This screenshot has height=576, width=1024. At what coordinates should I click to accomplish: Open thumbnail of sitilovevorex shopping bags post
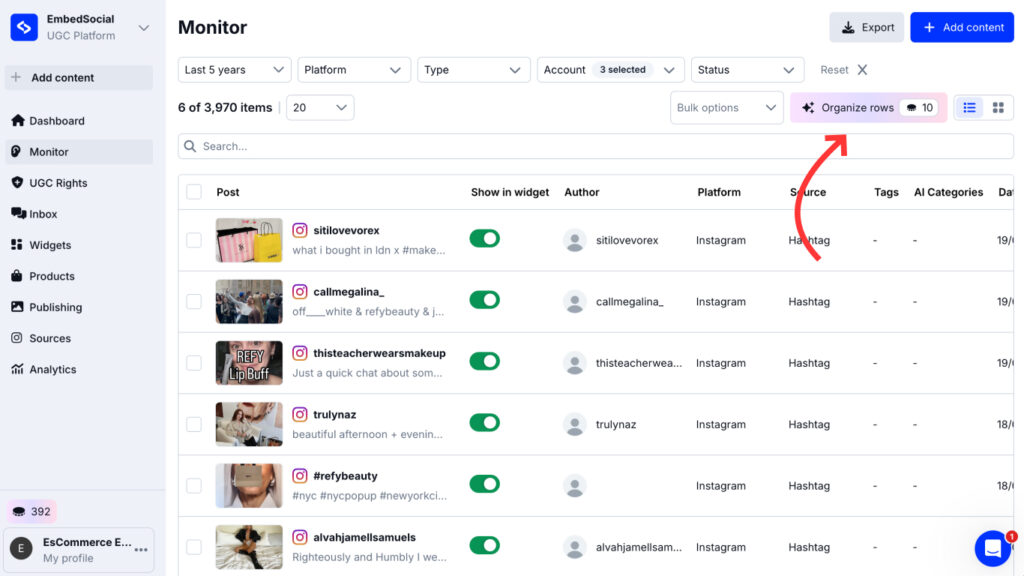click(x=249, y=240)
